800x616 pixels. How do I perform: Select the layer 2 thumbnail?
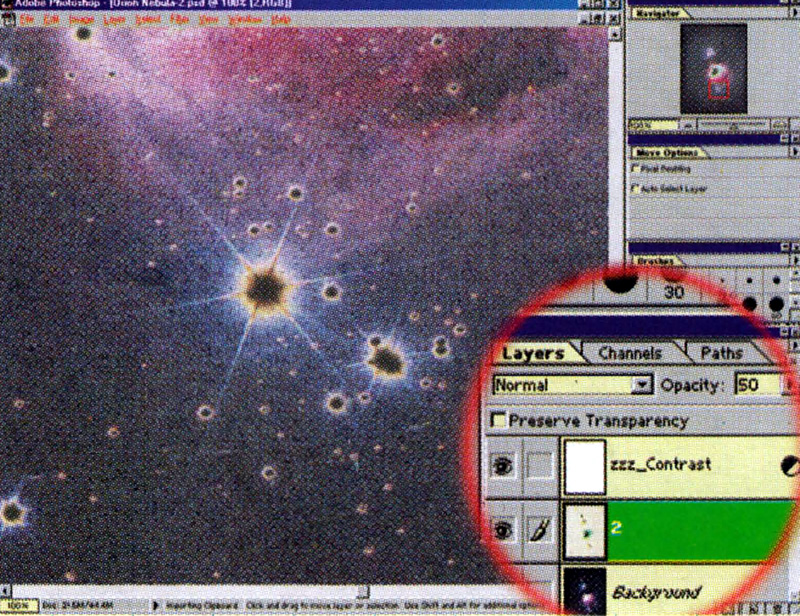point(585,531)
